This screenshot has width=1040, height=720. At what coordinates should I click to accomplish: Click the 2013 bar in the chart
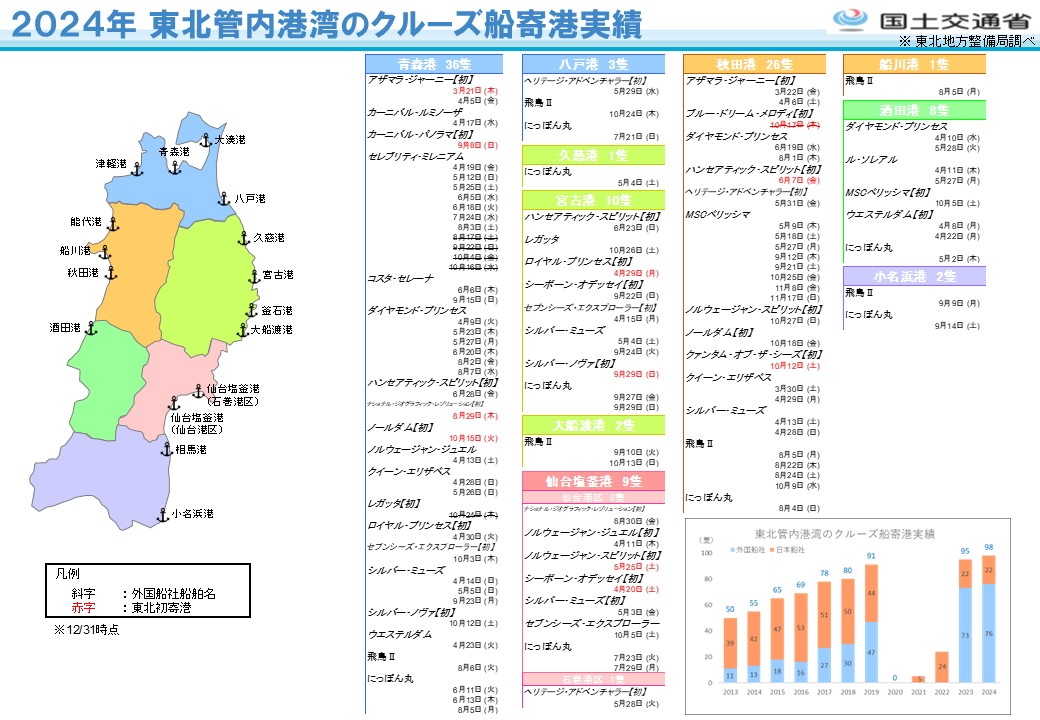[730, 650]
